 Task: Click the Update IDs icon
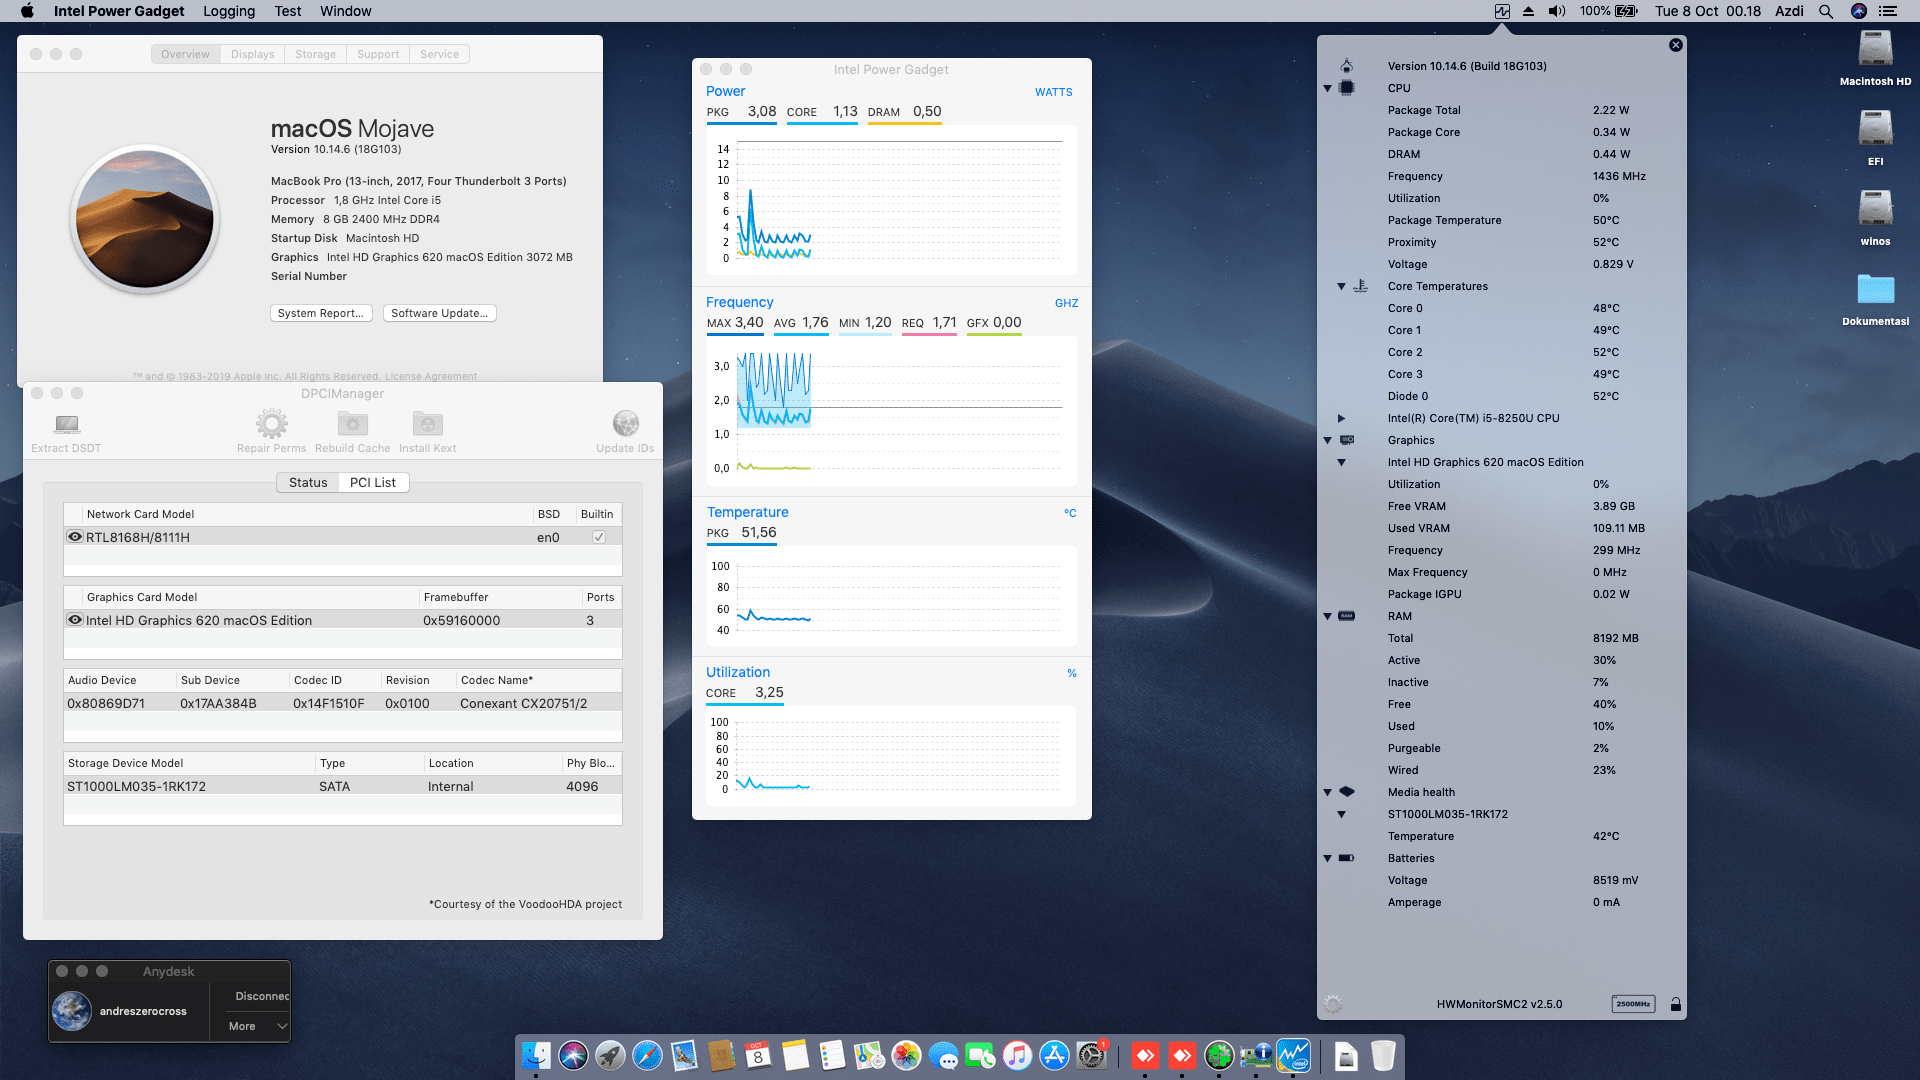(x=626, y=423)
